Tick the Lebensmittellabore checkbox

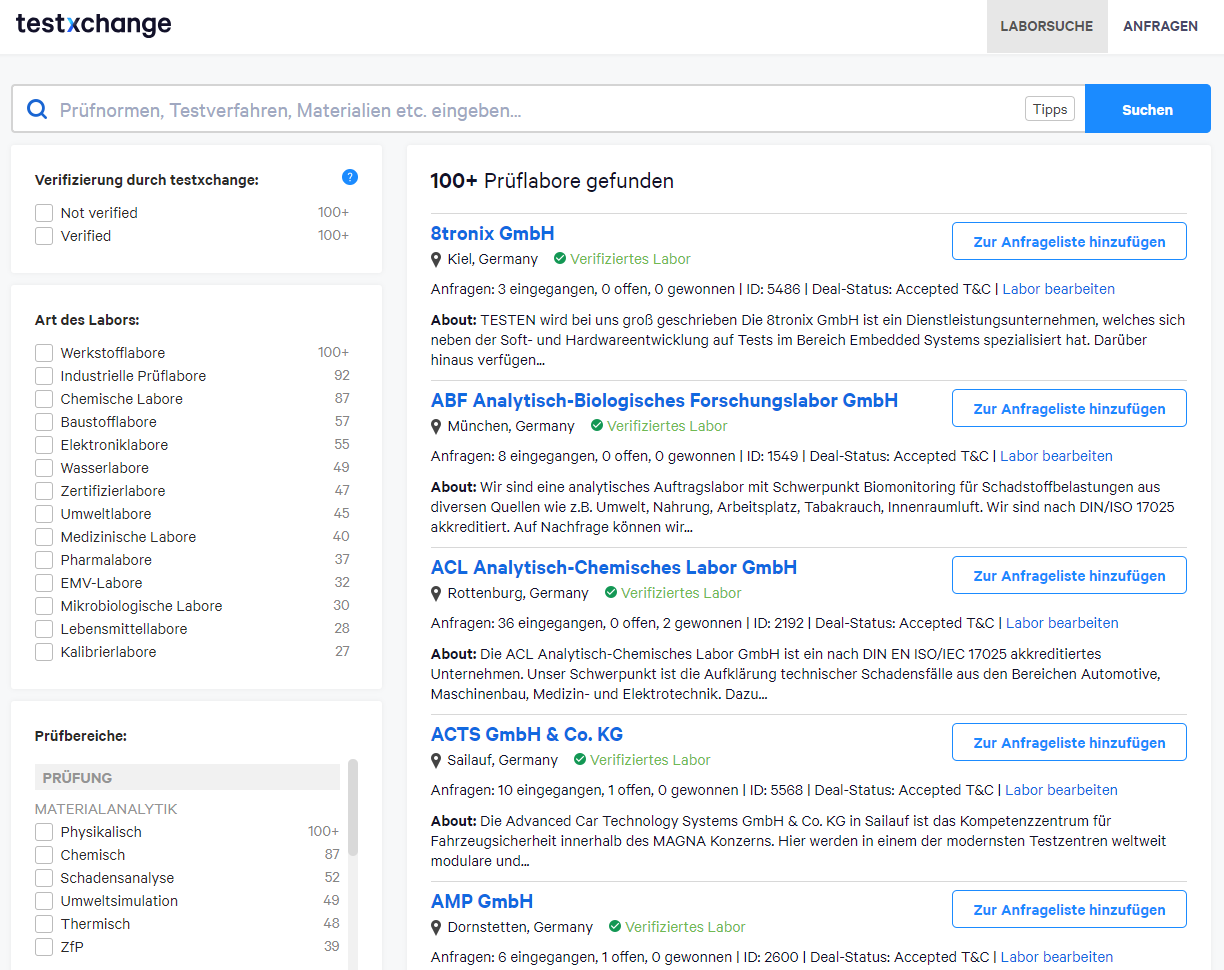(x=44, y=629)
